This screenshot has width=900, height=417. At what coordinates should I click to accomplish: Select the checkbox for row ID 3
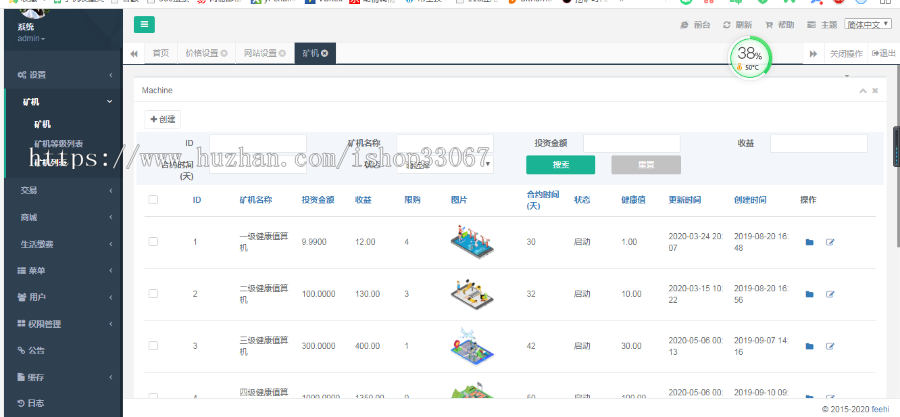[x=153, y=345]
